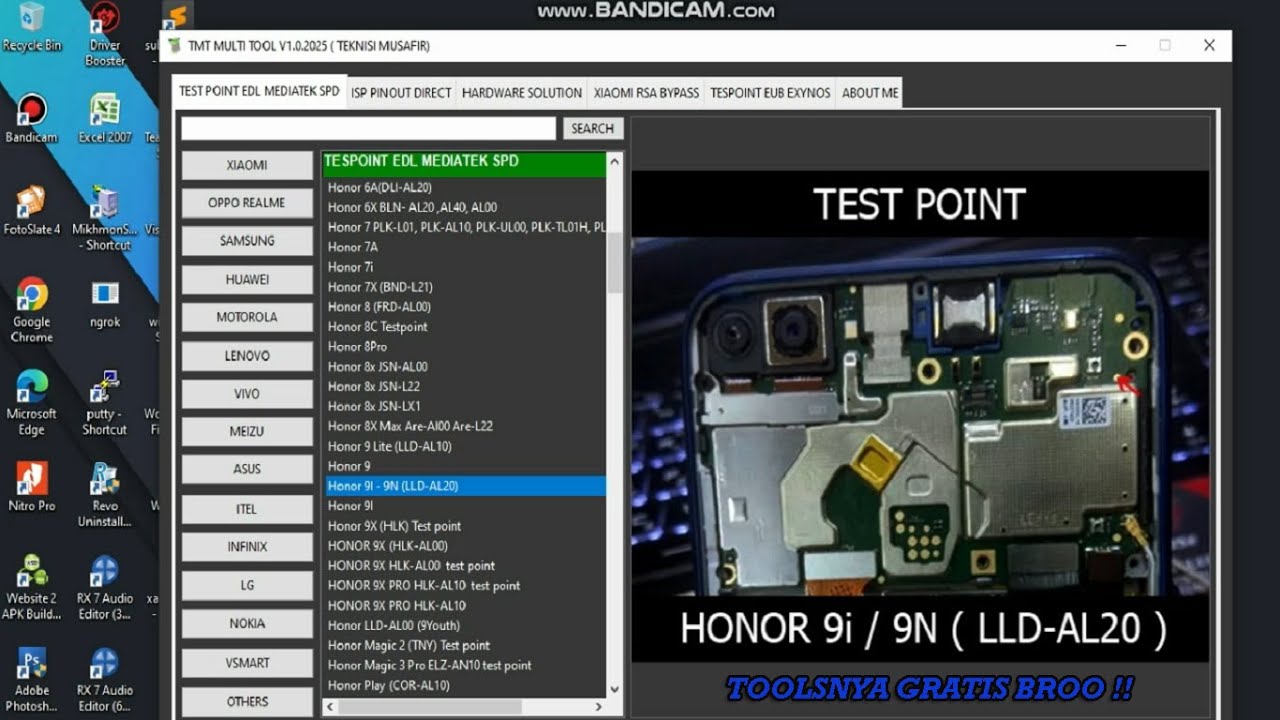Screen dimensions: 1280x720
Task: Launch Nitro Pro from the desktop
Action: pyautogui.click(x=31, y=487)
